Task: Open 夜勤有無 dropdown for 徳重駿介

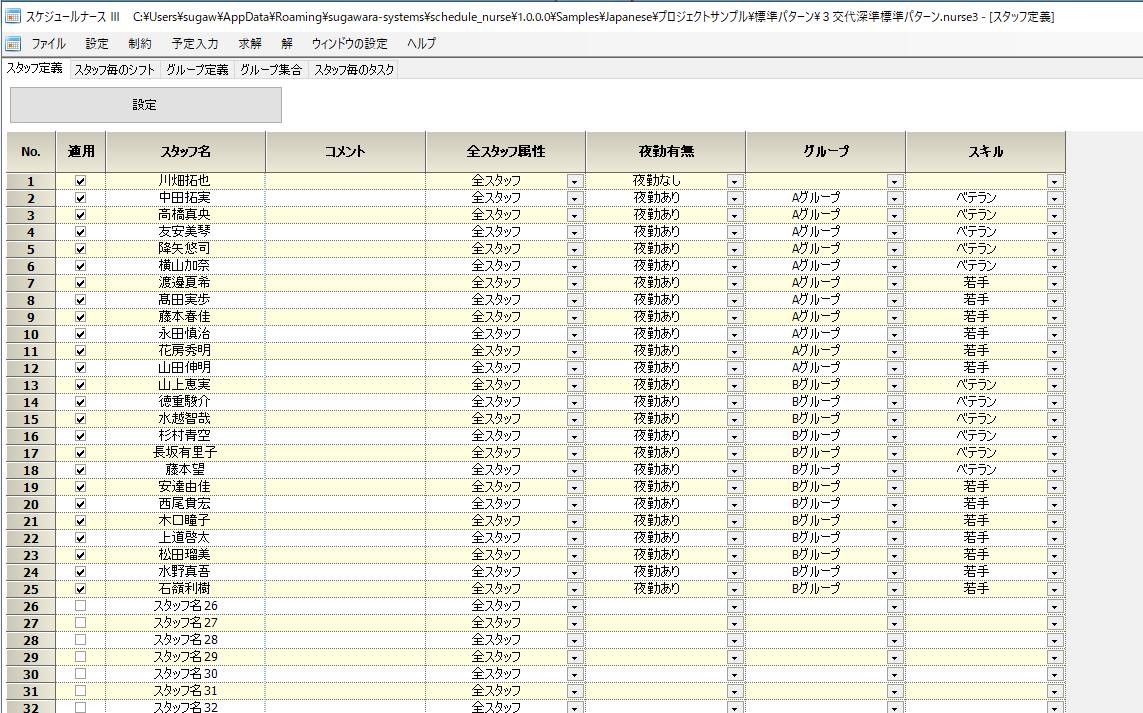Action: [x=734, y=402]
